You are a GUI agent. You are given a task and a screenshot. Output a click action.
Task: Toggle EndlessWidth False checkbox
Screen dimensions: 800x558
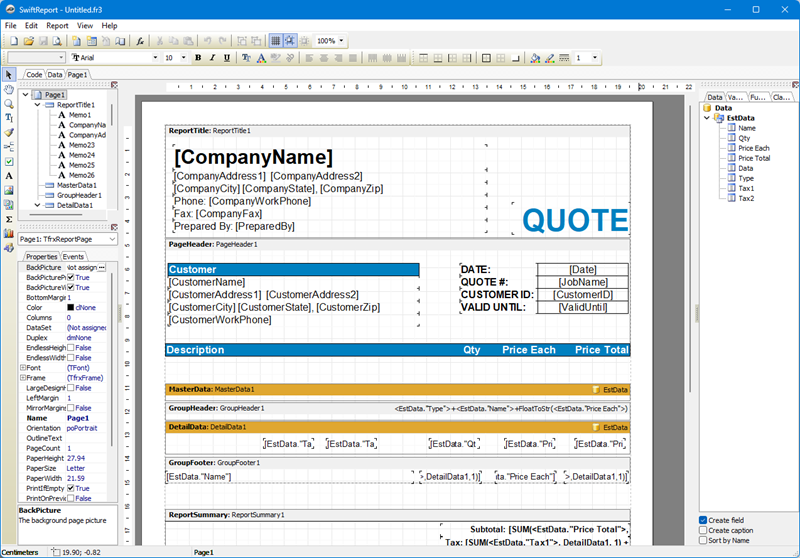(71, 358)
